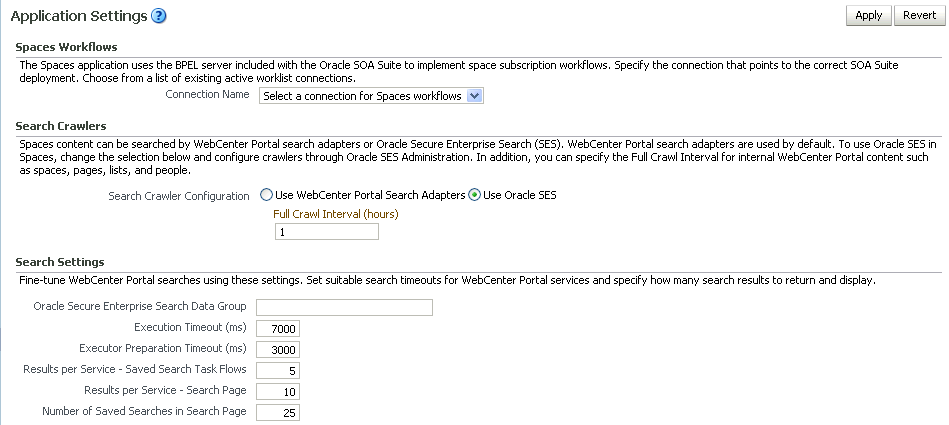The width and height of the screenshot is (949, 425).
Task: Select the Executor Preparation Timeout field
Action: click(278, 349)
